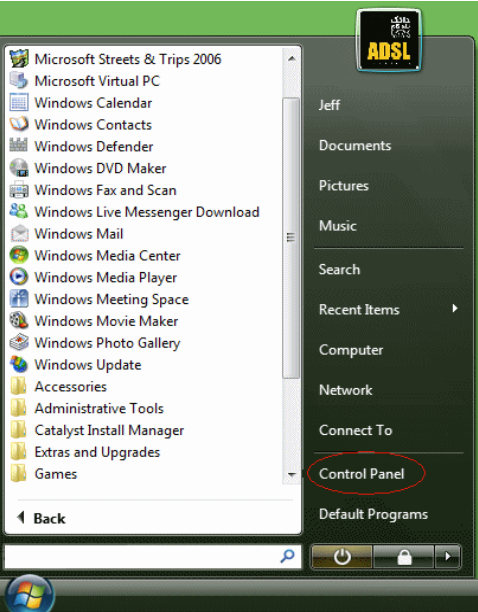Expand the Recent Items submenu arrow

[455, 309]
